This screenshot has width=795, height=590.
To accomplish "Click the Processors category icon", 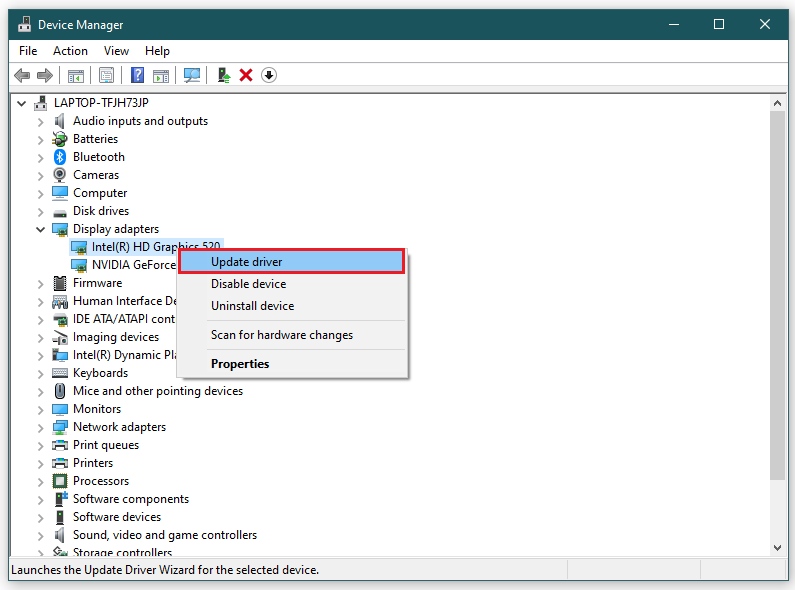I will (x=60, y=481).
